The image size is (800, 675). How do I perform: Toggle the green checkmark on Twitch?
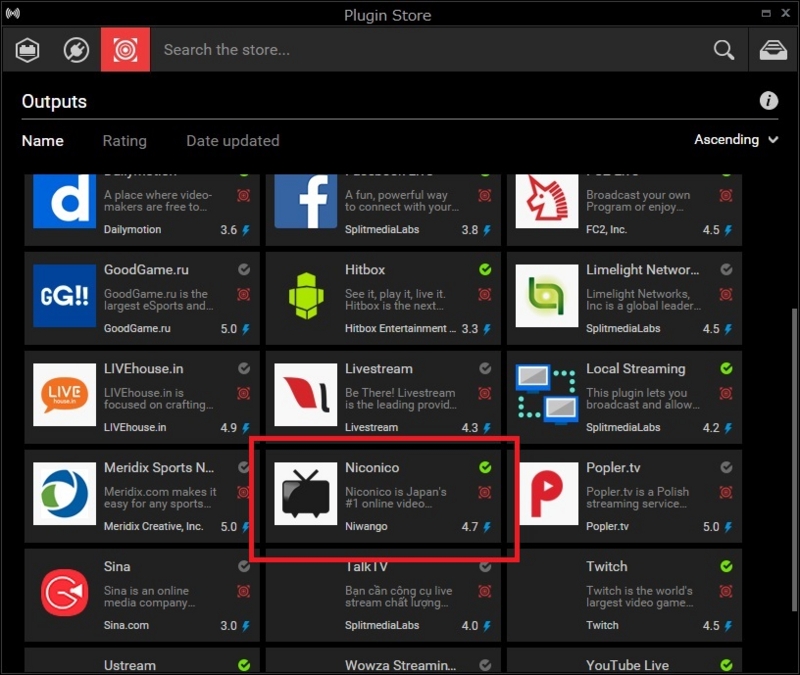727,566
